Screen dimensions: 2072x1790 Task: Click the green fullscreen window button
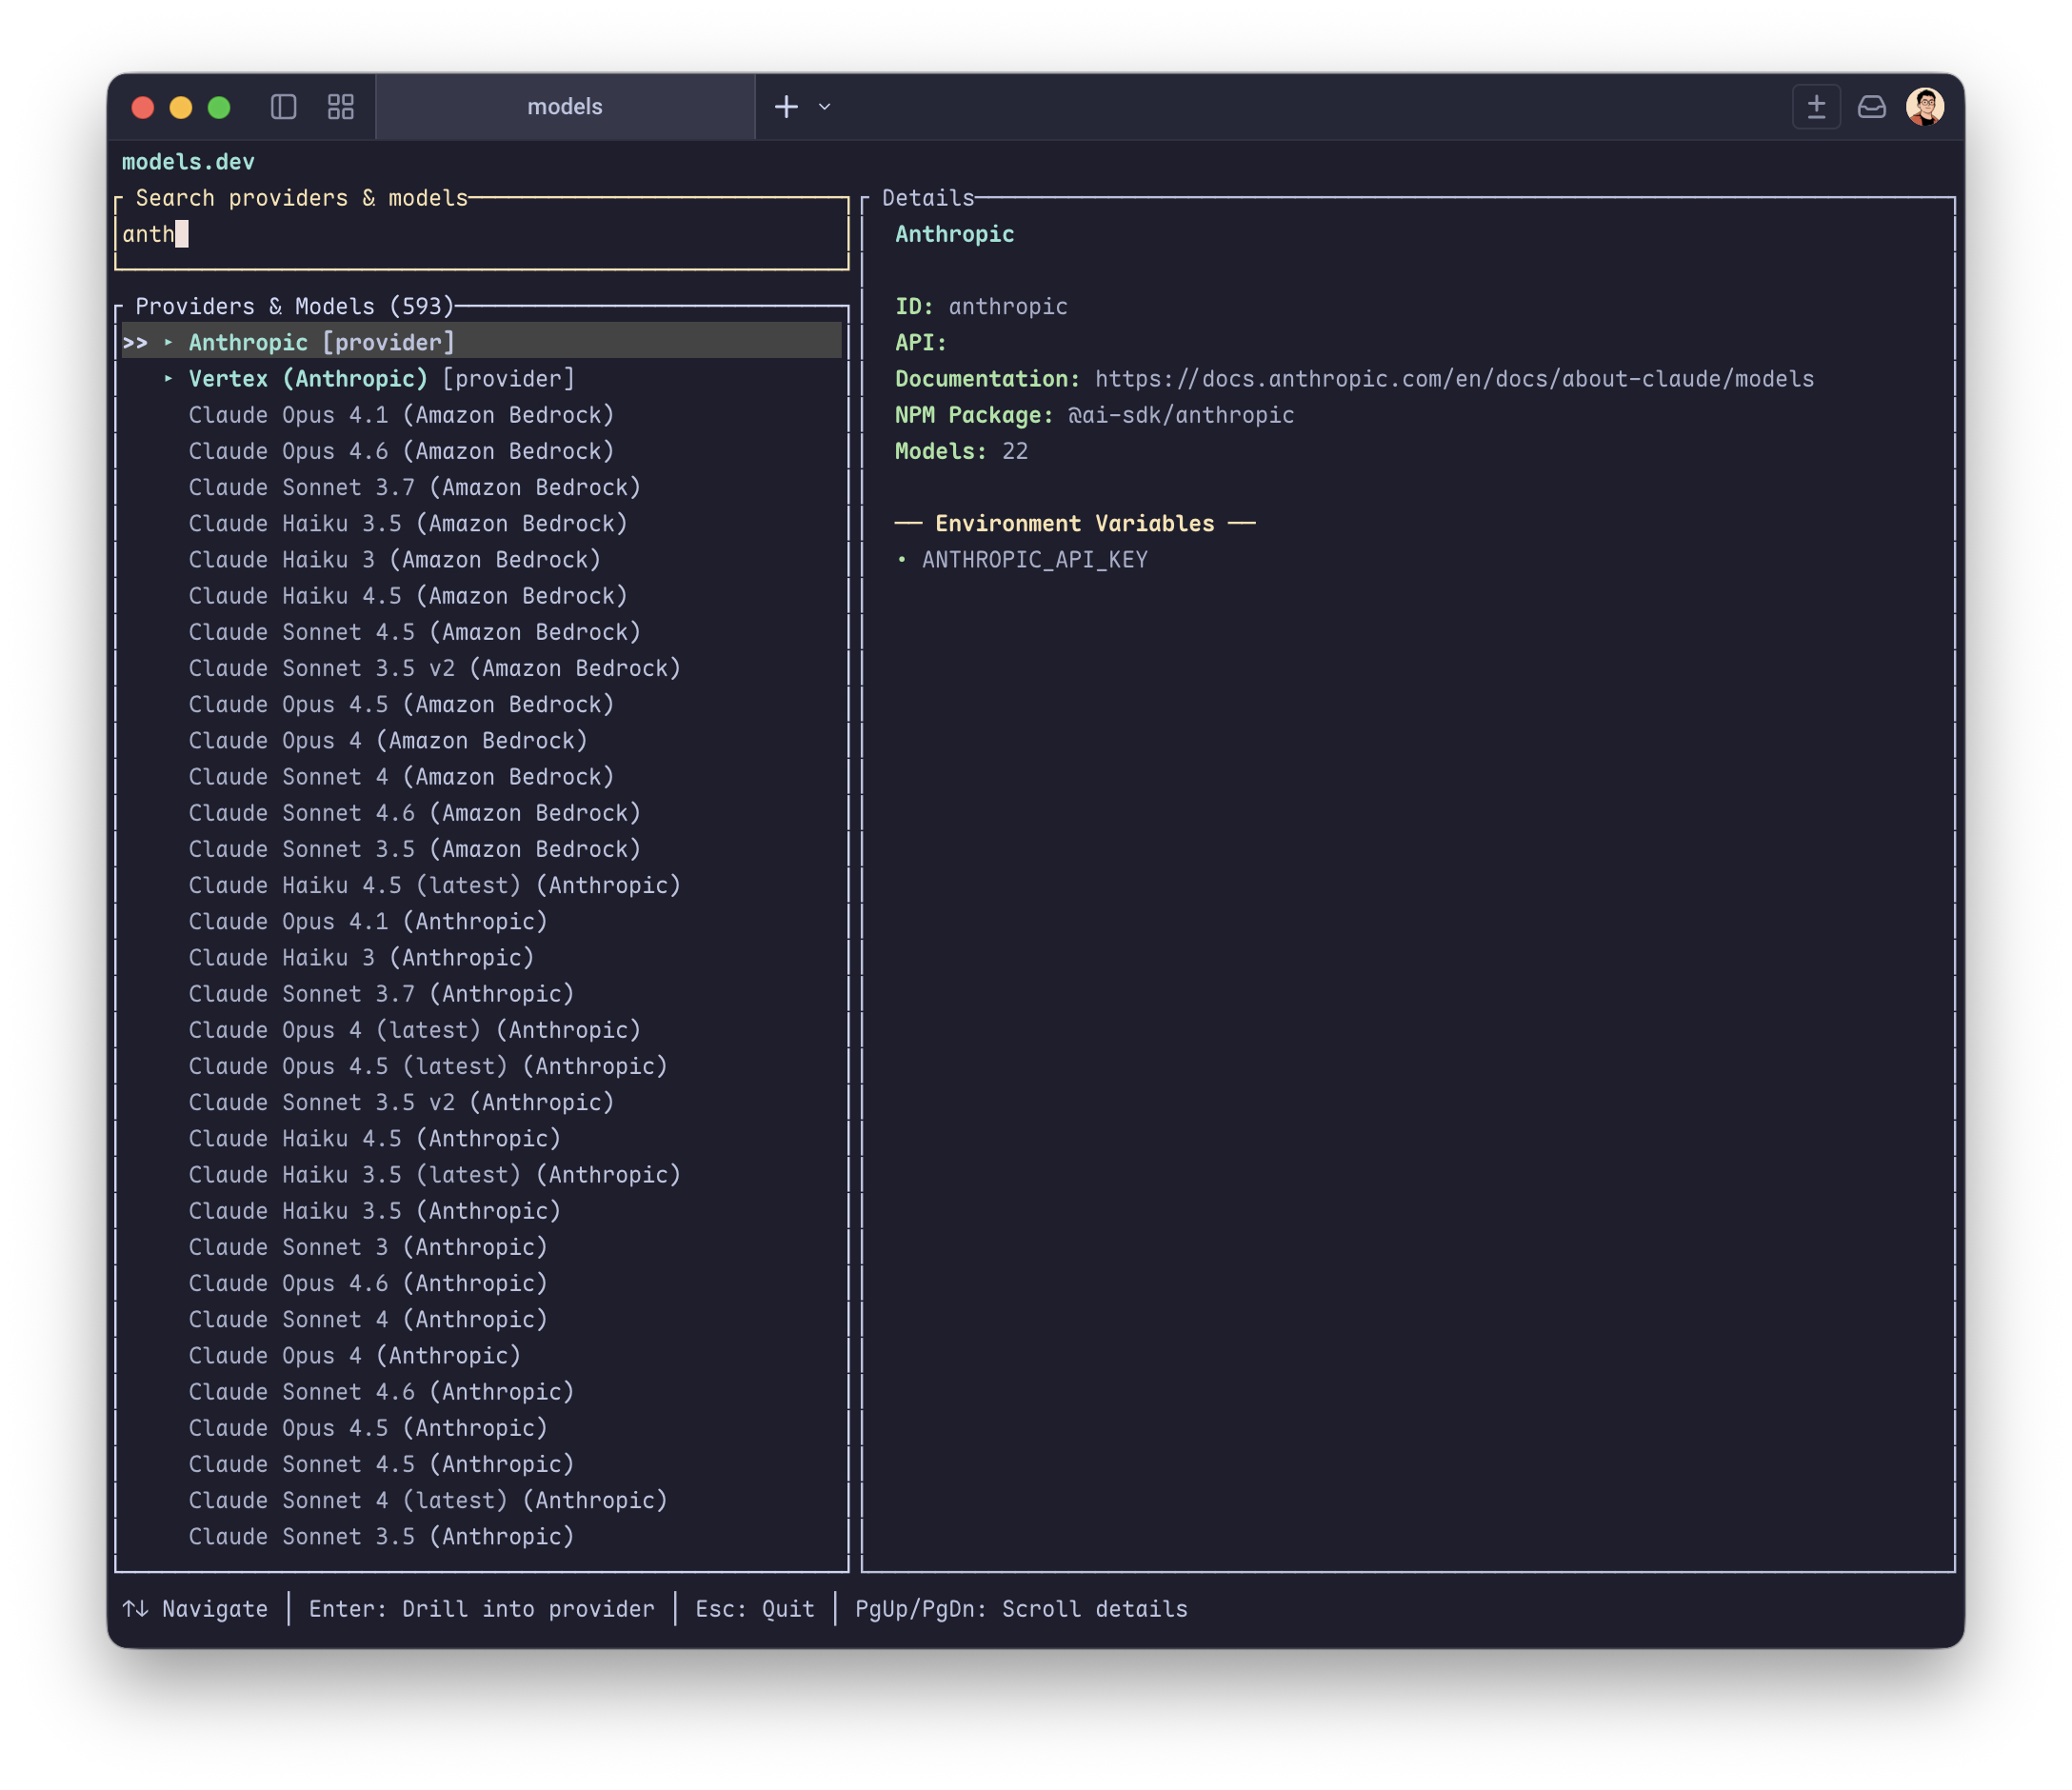219,107
